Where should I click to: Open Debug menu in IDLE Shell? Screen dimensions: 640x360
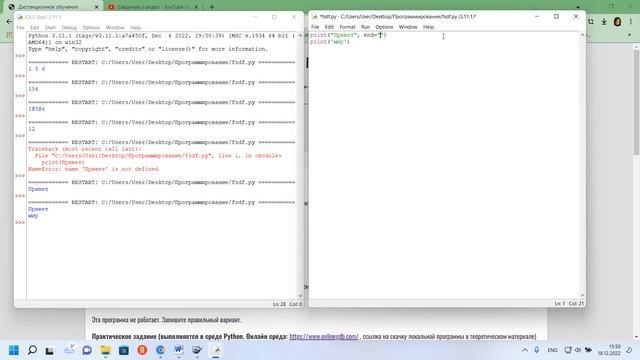point(69,27)
